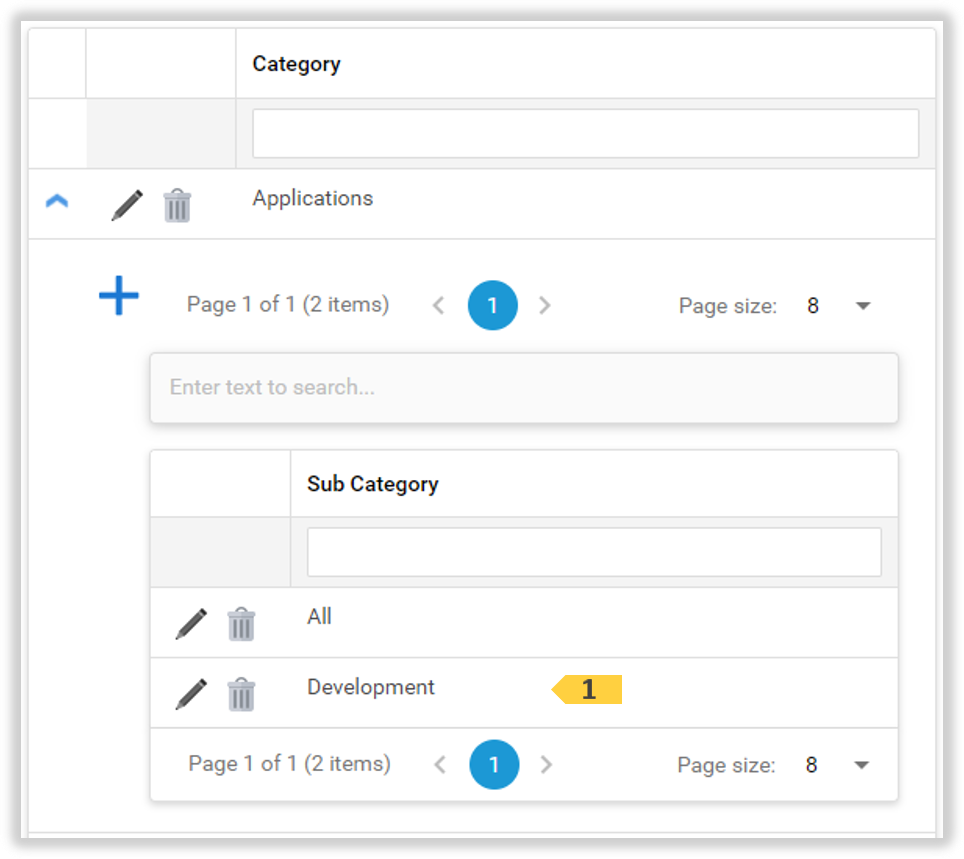The height and width of the screenshot is (859, 964).
Task: Add new sub category with plus icon
Action: [x=119, y=296]
